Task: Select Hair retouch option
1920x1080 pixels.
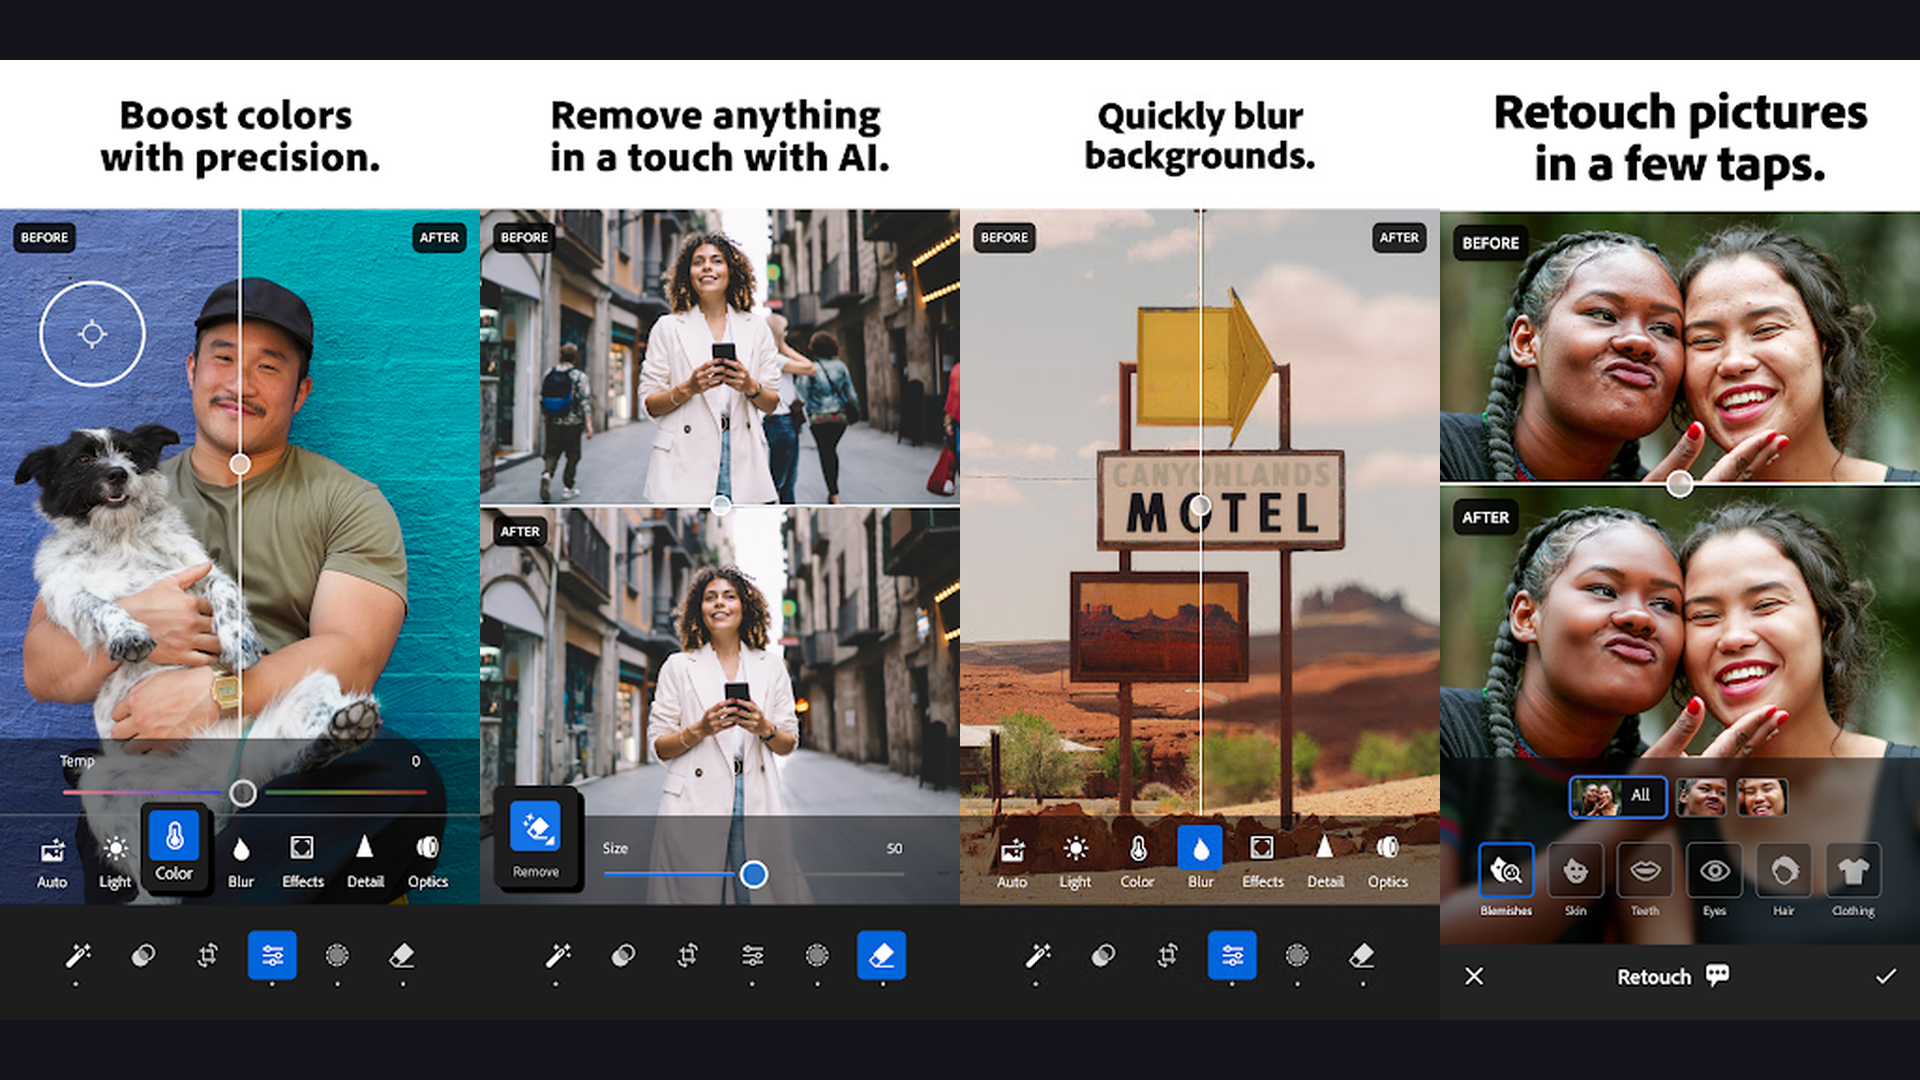Action: (1784, 880)
